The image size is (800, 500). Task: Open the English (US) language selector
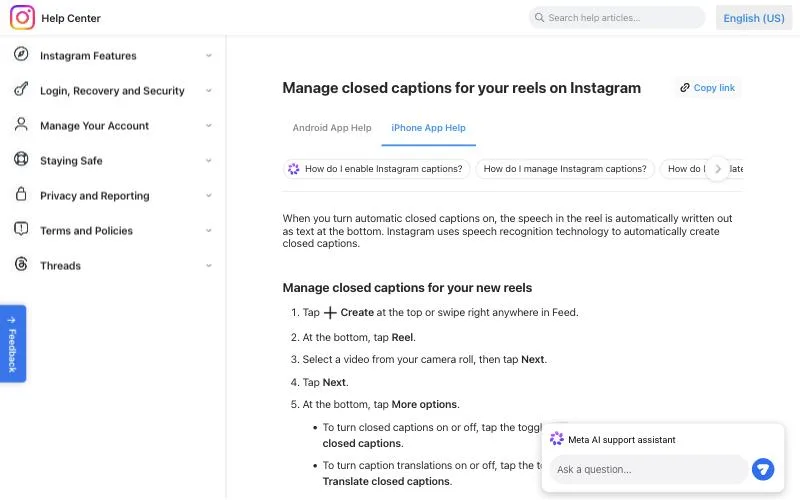tap(754, 18)
